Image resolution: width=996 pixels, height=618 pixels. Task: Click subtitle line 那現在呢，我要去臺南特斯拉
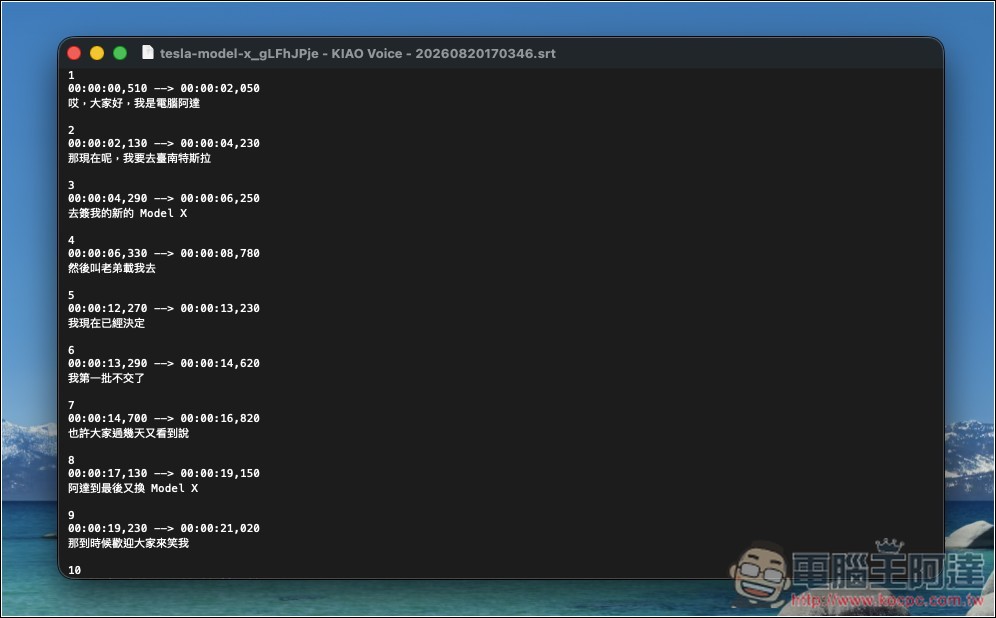pyautogui.click(x=140, y=158)
